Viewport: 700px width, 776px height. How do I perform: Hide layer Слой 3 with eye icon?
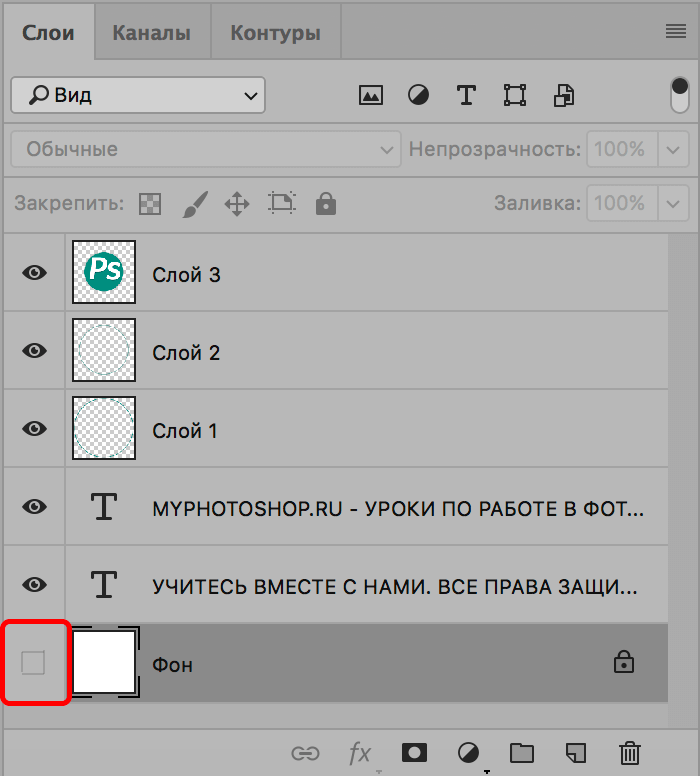35,272
